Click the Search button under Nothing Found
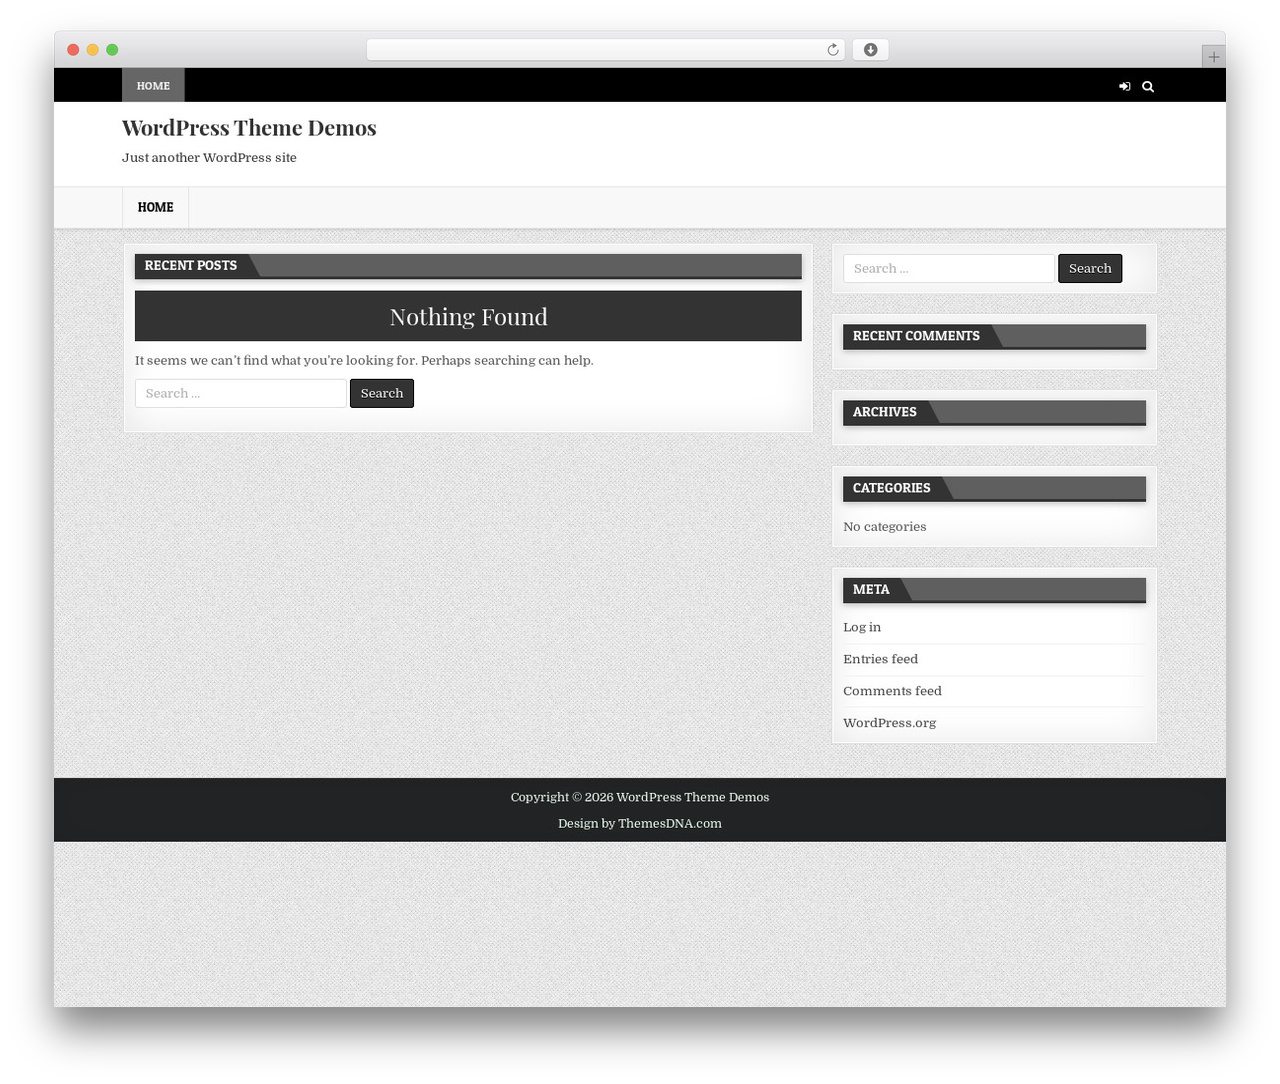 click(x=382, y=393)
